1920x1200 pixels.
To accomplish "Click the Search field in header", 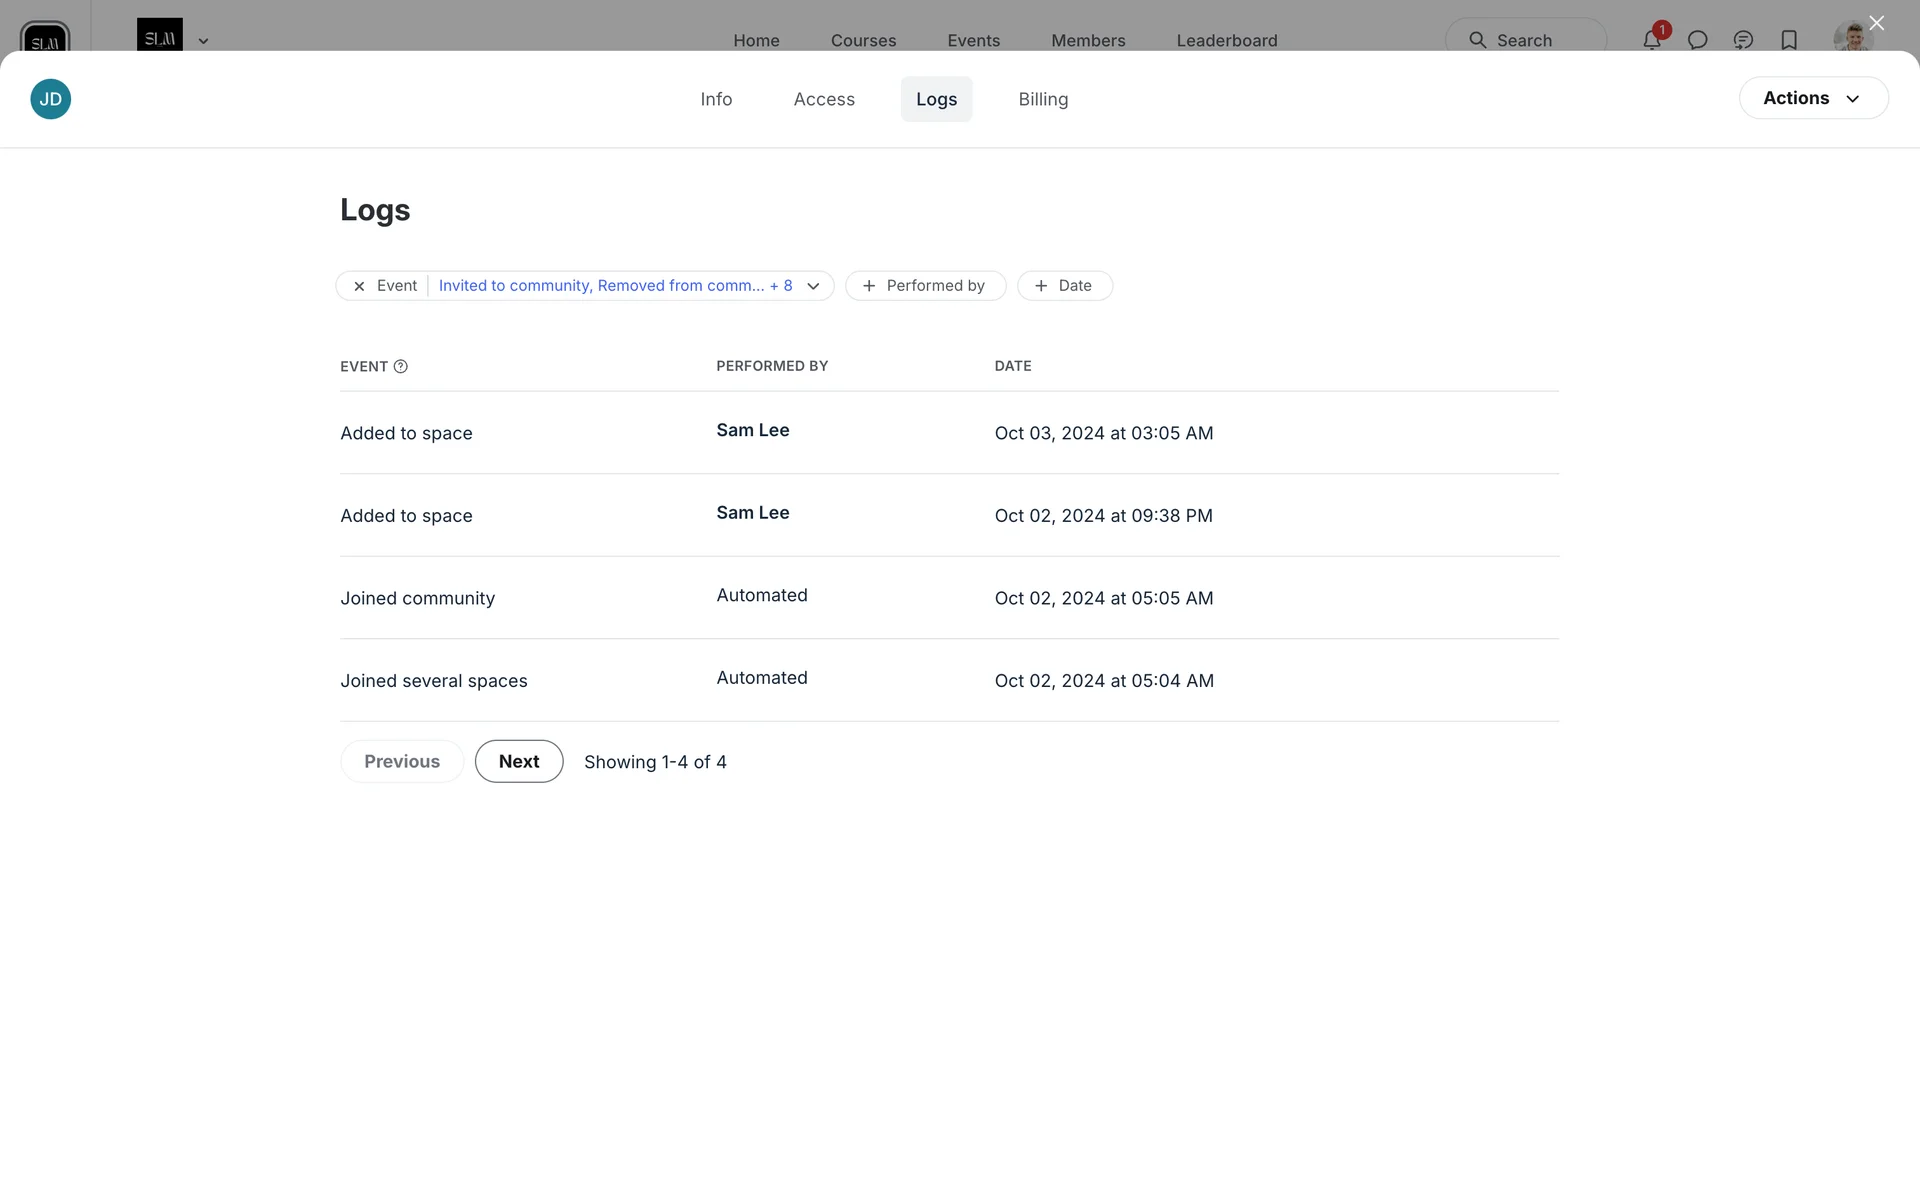I will coord(1525,40).
